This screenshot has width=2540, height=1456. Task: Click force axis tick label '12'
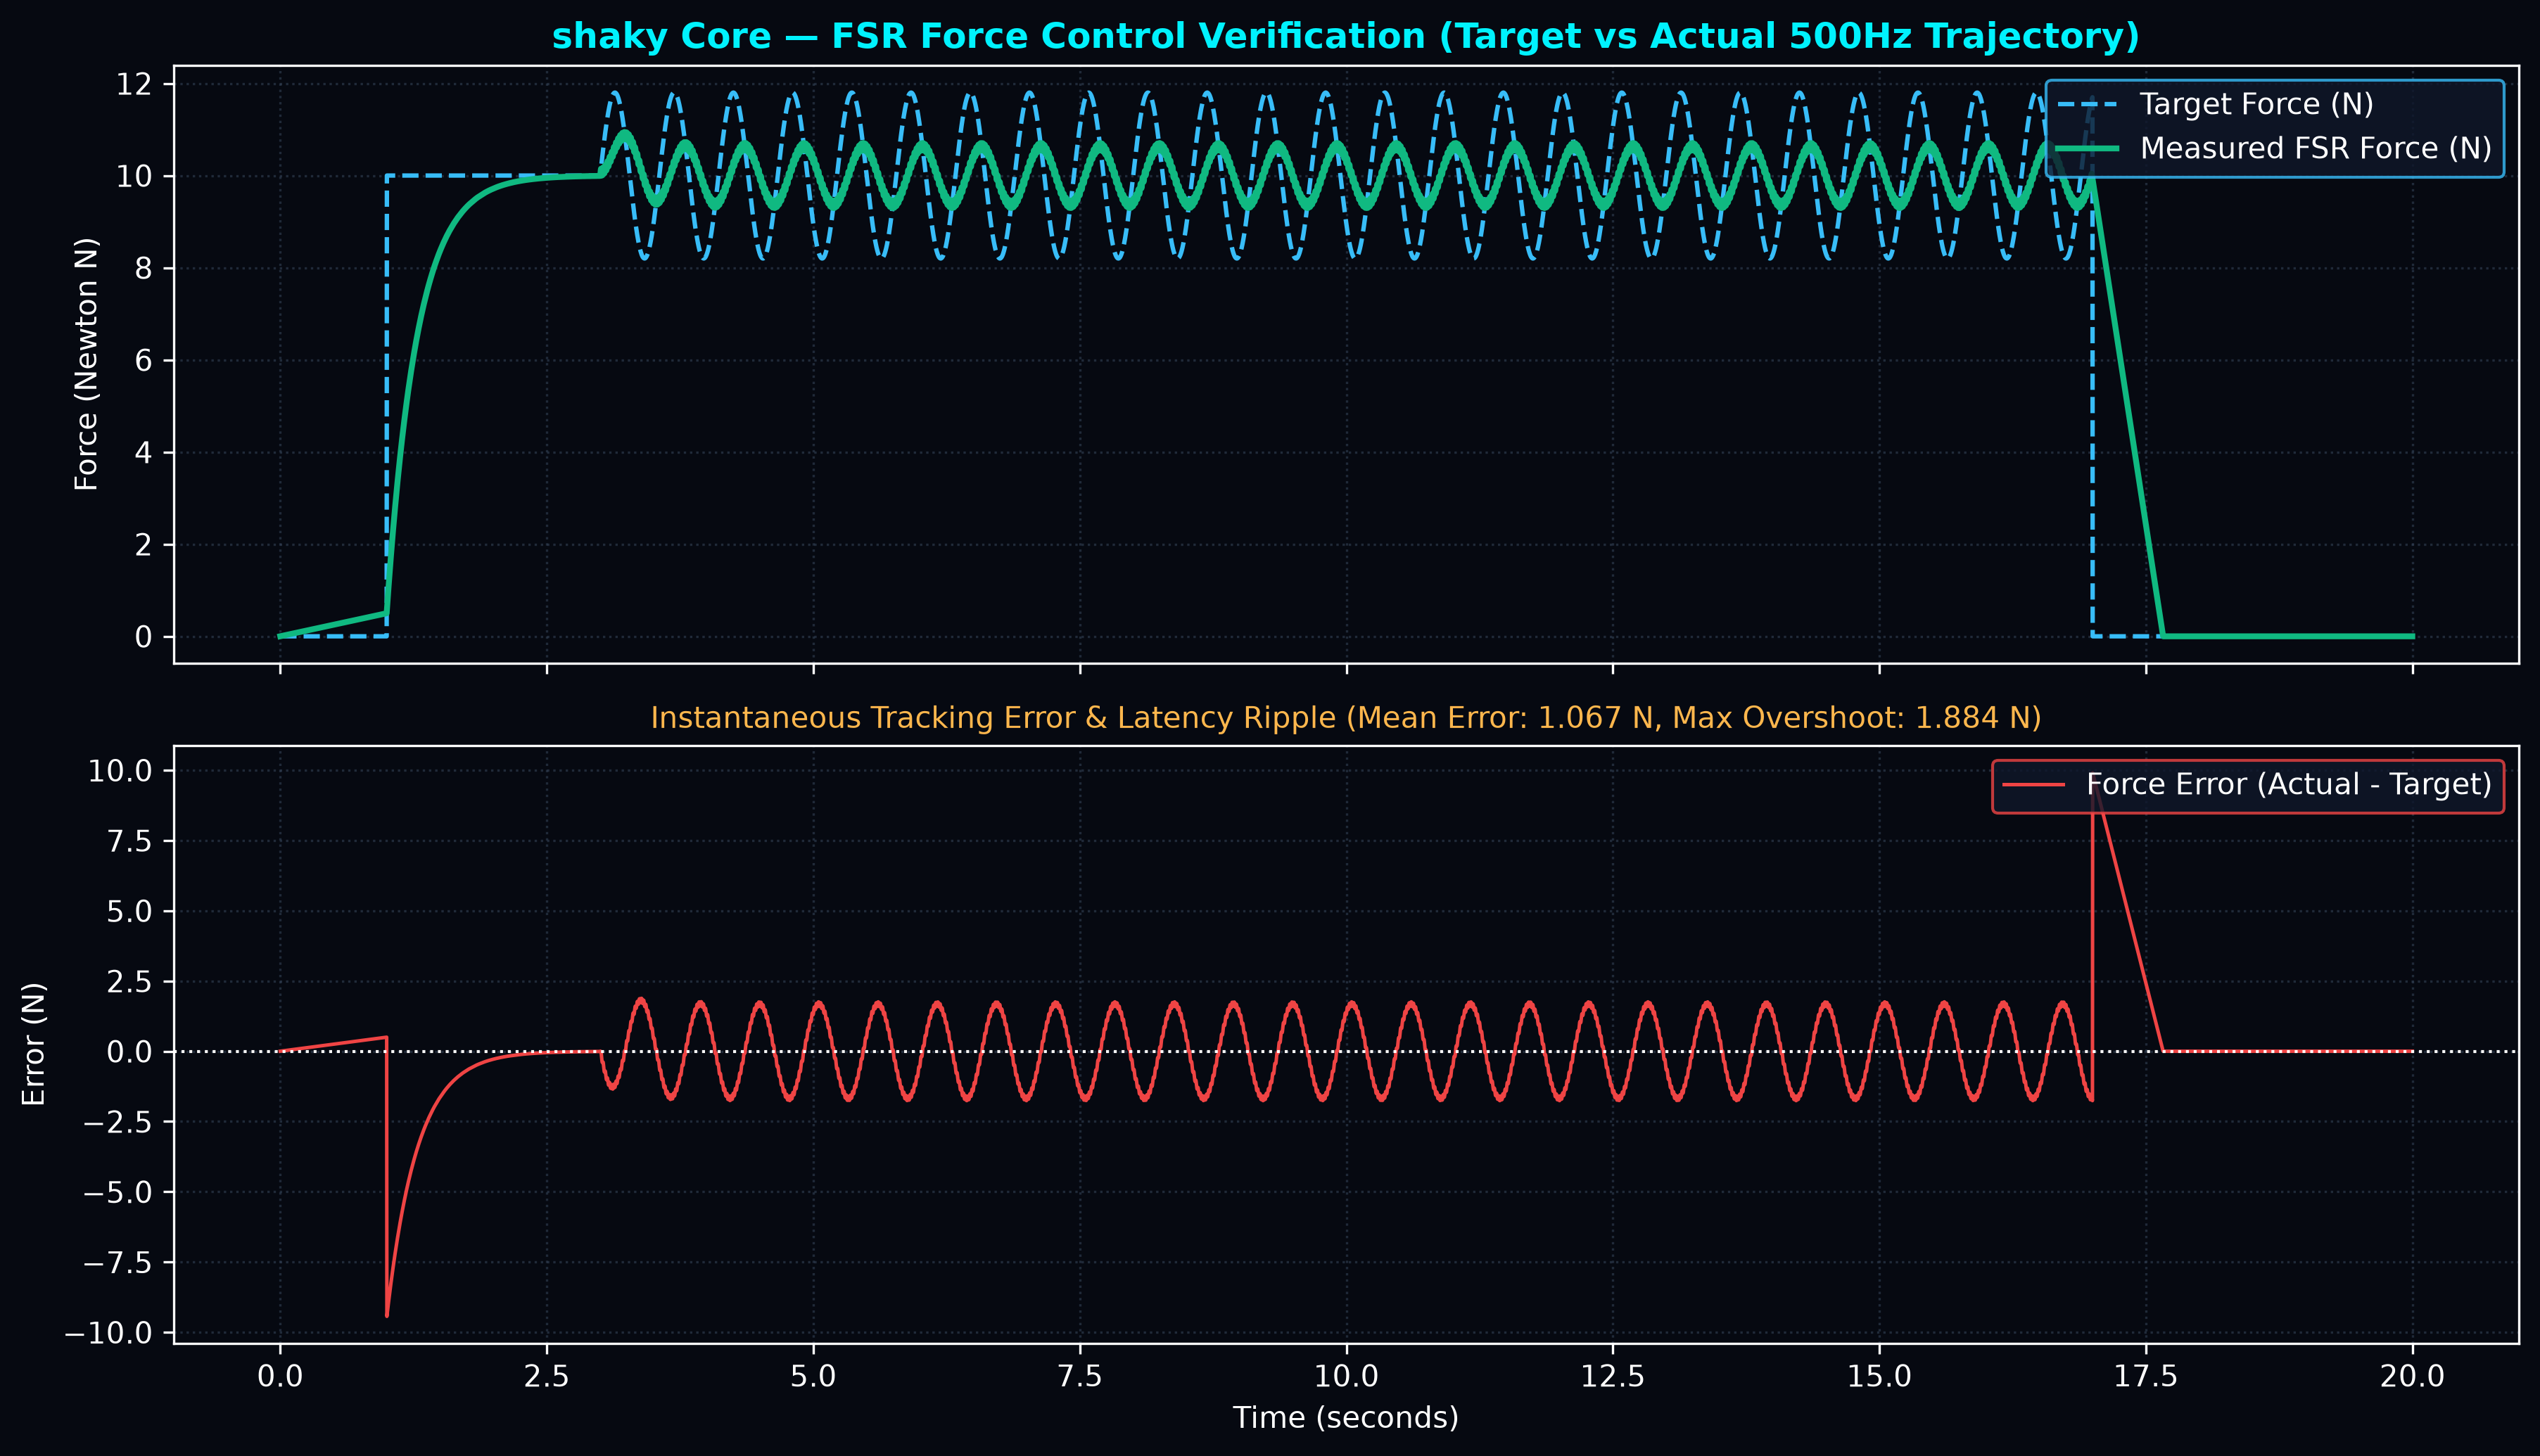(x=134, y=84)
